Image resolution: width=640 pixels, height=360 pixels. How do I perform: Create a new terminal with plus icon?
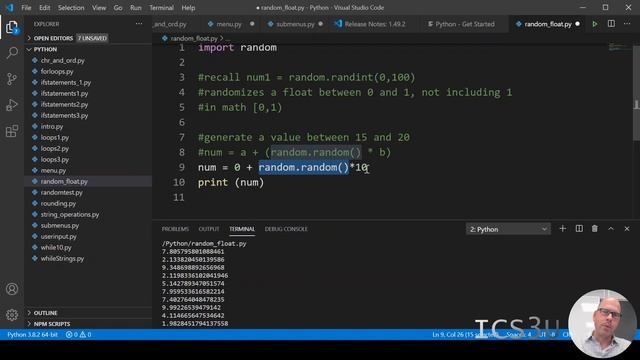(562, 229)
